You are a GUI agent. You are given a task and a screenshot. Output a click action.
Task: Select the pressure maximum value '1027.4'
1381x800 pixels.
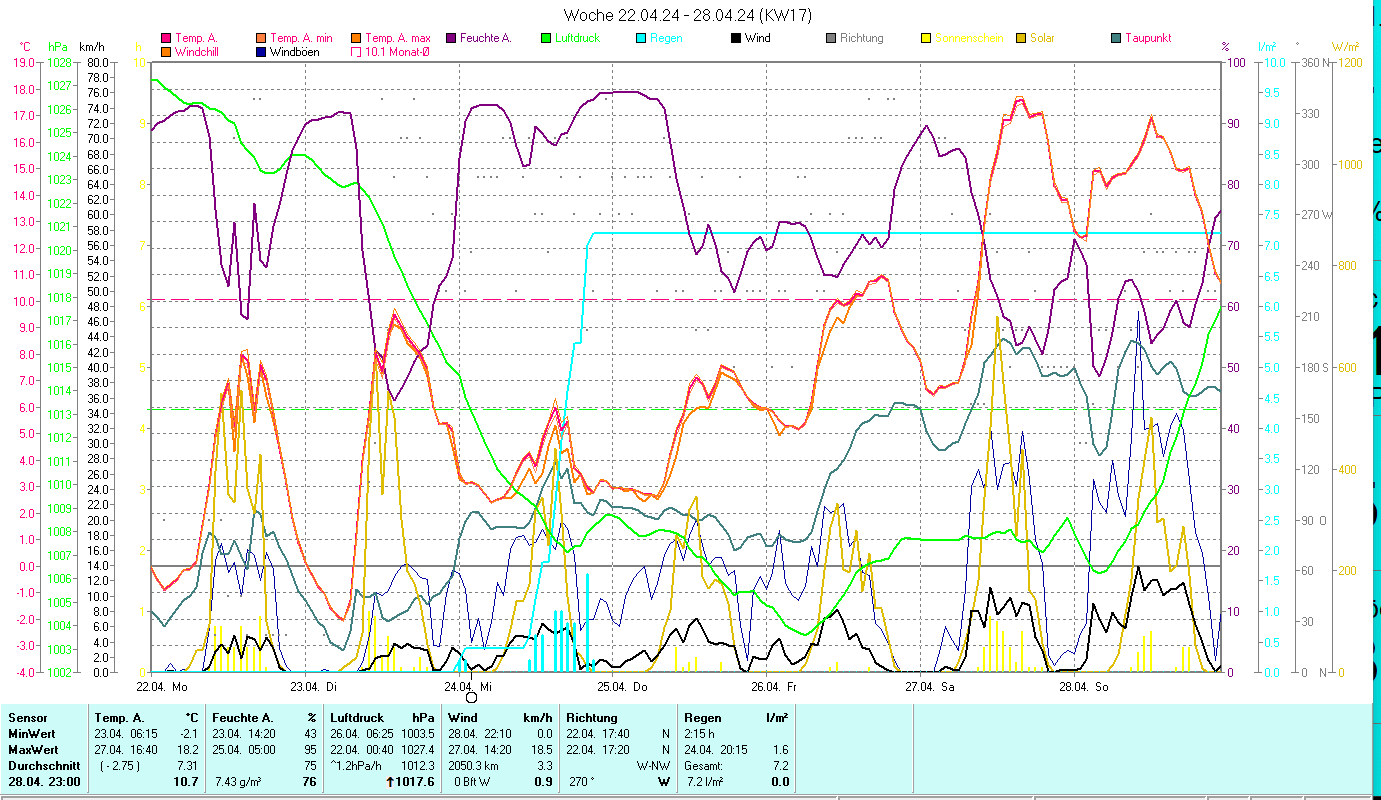point(417,750)
